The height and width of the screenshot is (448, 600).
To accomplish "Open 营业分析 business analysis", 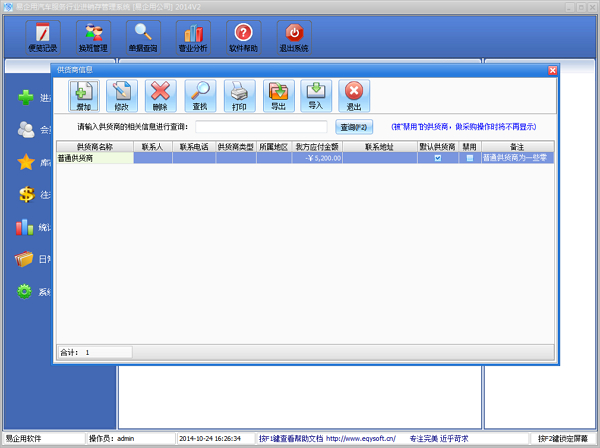I will [x=193, y=37].
